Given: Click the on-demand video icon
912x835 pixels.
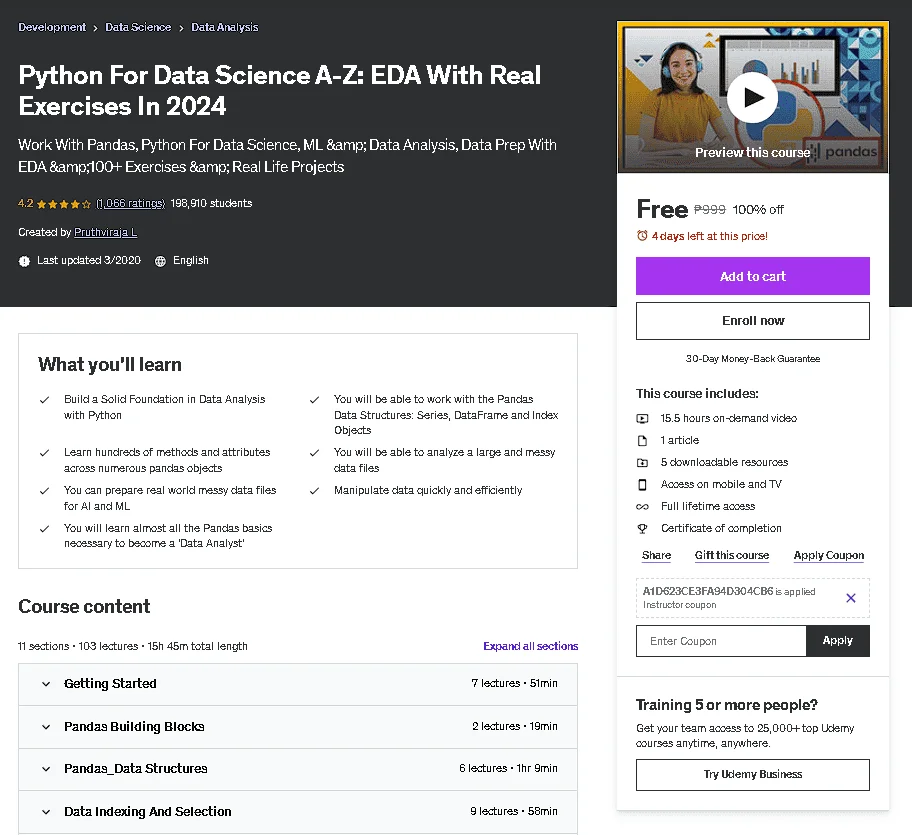Looking at the screenshot, I should (x=642, y=418).
